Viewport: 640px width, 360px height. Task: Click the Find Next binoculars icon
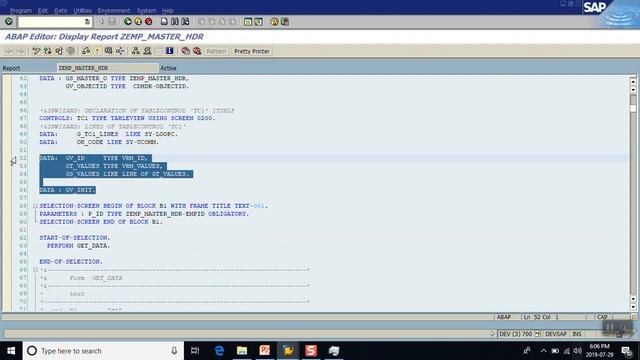185,22
